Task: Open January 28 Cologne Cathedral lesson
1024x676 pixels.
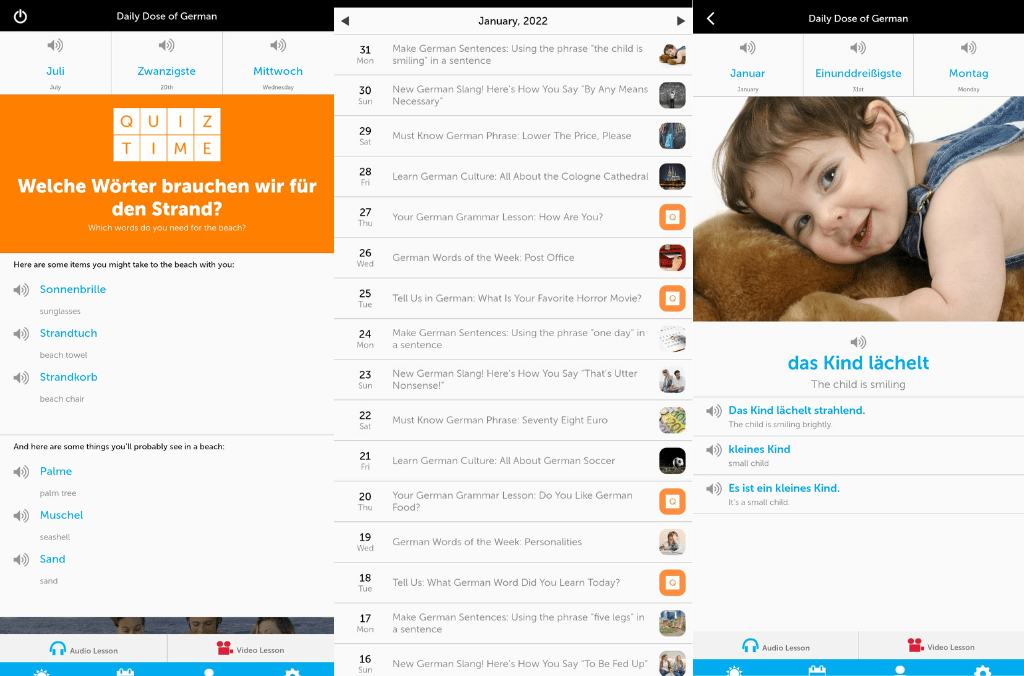Action: [520, 176]
